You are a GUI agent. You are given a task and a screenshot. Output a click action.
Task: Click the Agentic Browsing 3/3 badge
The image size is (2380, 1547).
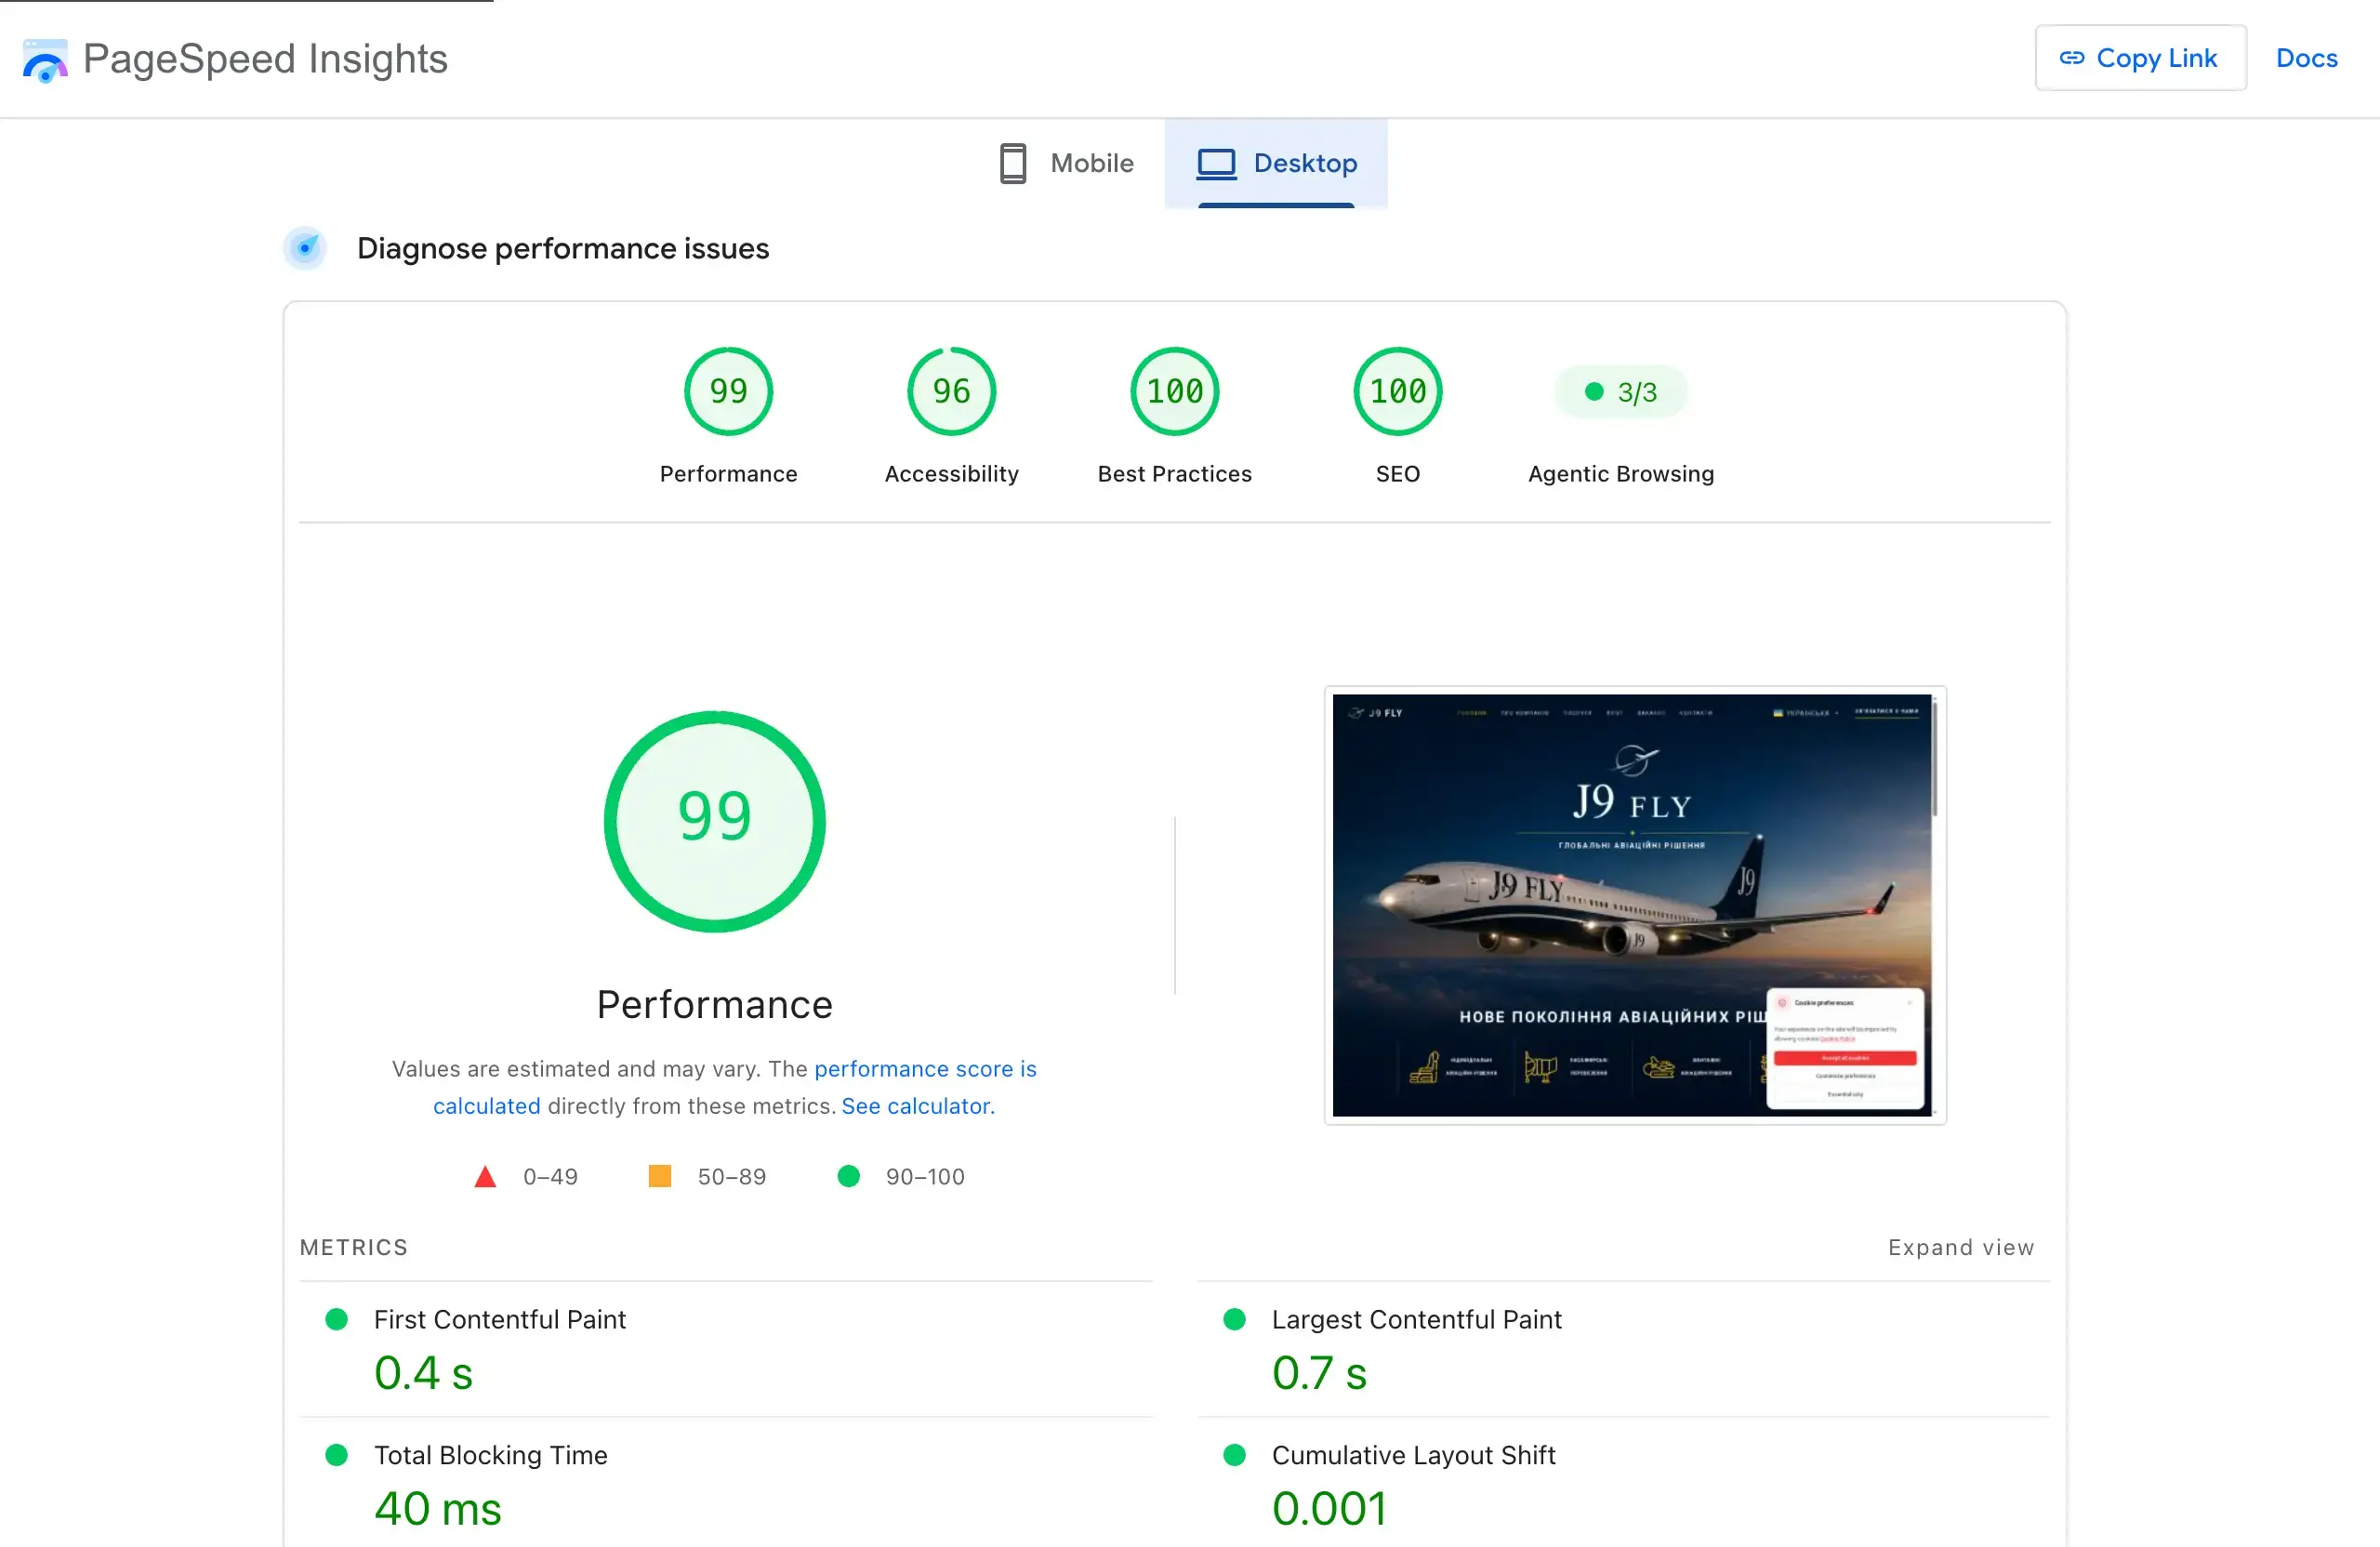(x=1620, y=392)
